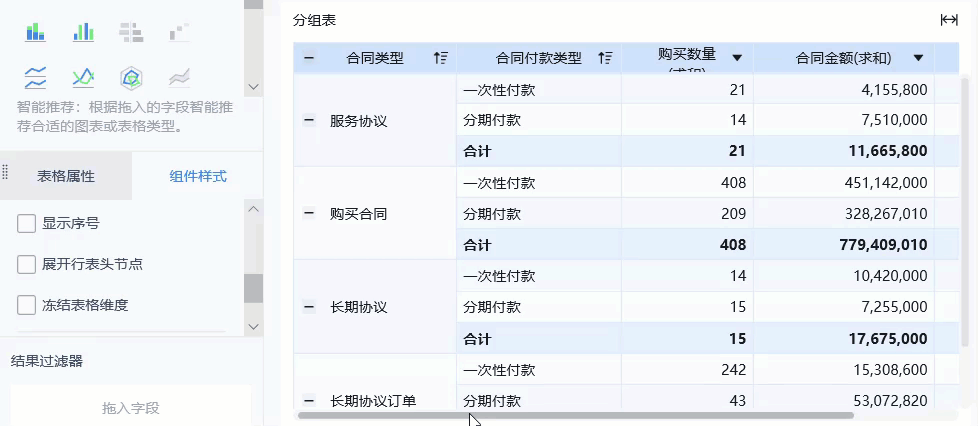
Task: Sort by the 合同付款类型 column icon
Action: [x=605, y=59]
